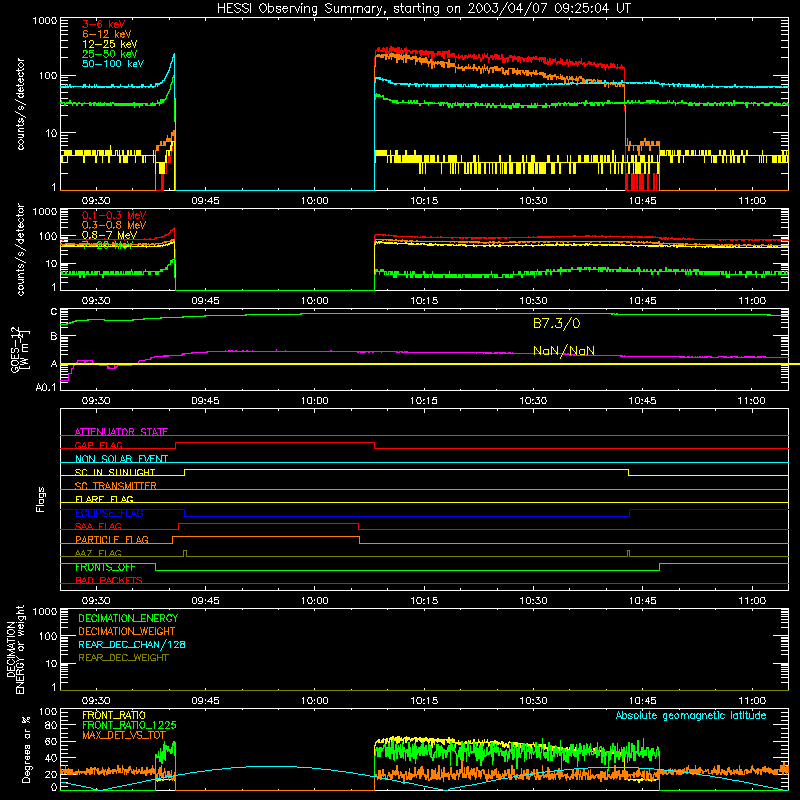Select the BAD_PACKETS flag label
The image size is (800, 800).
pos(109,581)
